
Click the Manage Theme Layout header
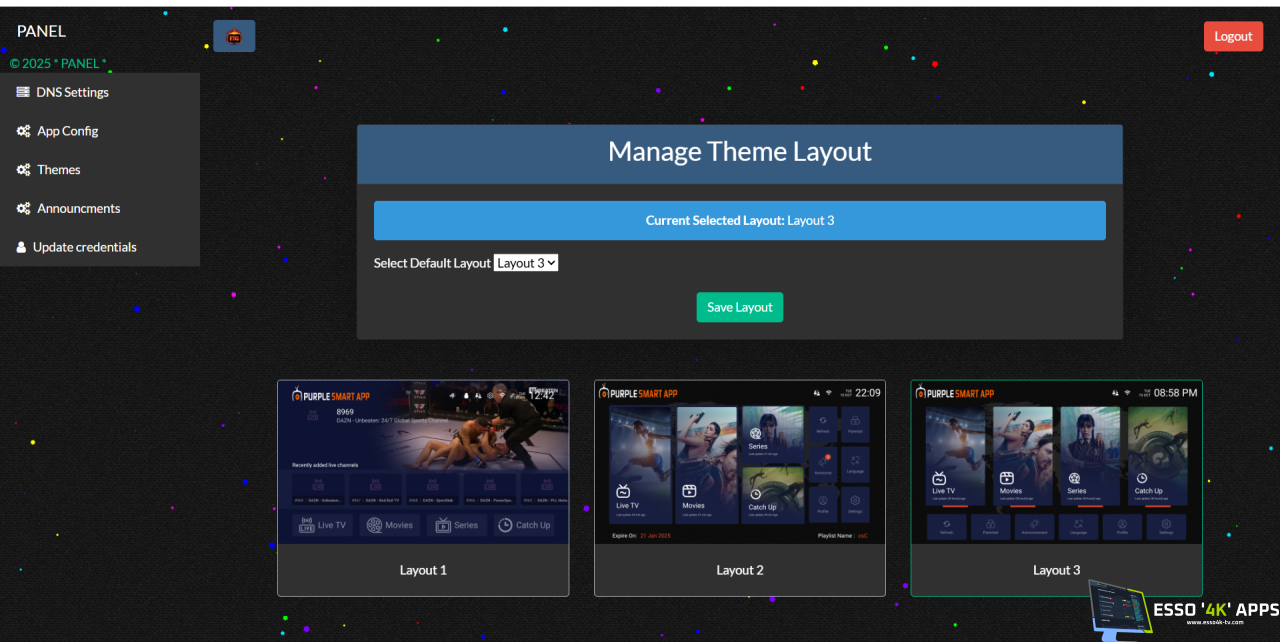pos(740,152)
